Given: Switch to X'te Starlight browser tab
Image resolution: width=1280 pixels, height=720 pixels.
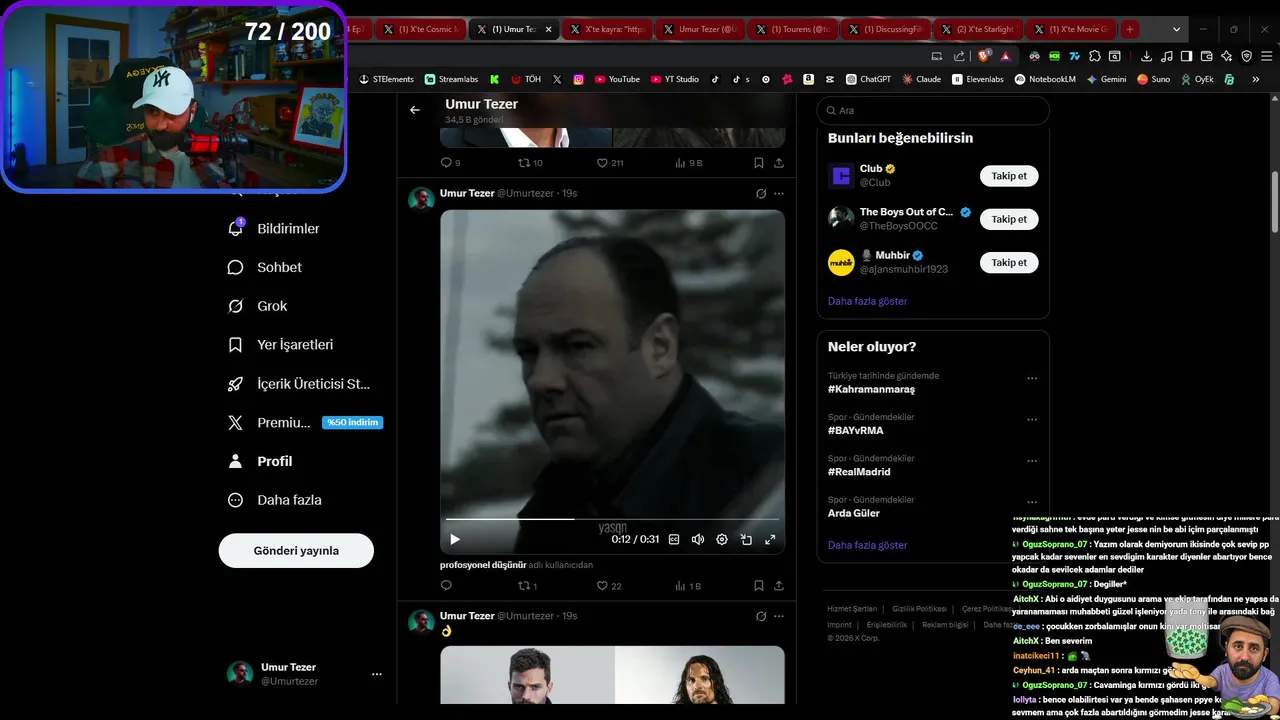Looking at the screenshot, I should pos(977,29).
